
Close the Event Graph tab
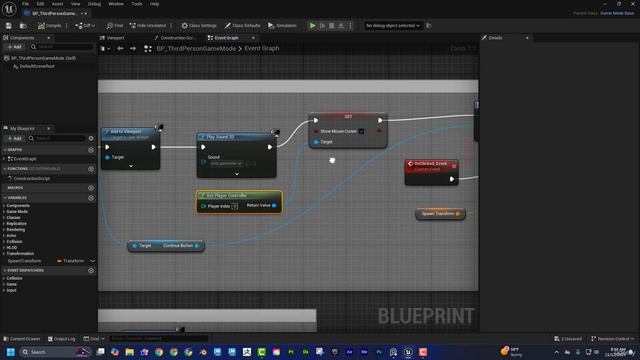pos(253,38)
